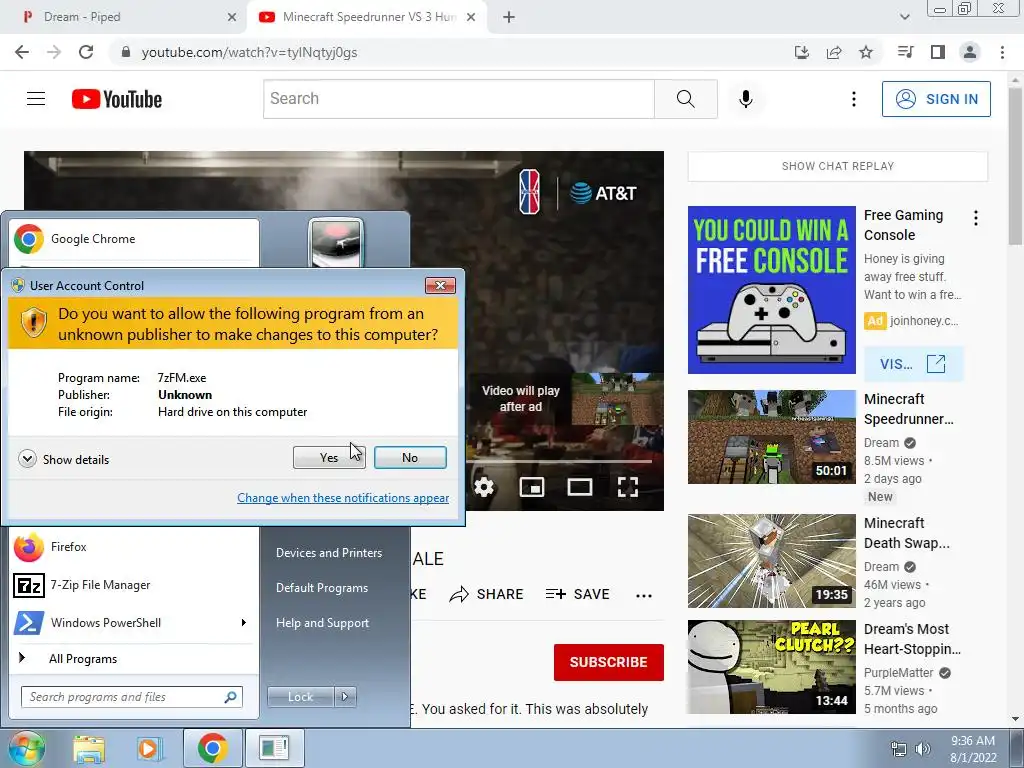Open Minecraft Death Swap video thumbnail
Screen dimensions: 1024x768
(x=772, y=561)
